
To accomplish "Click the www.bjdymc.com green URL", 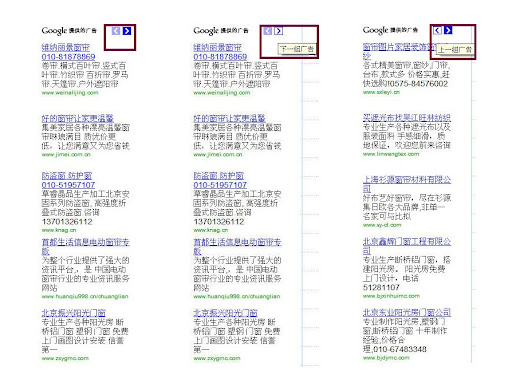I will 386,358.
